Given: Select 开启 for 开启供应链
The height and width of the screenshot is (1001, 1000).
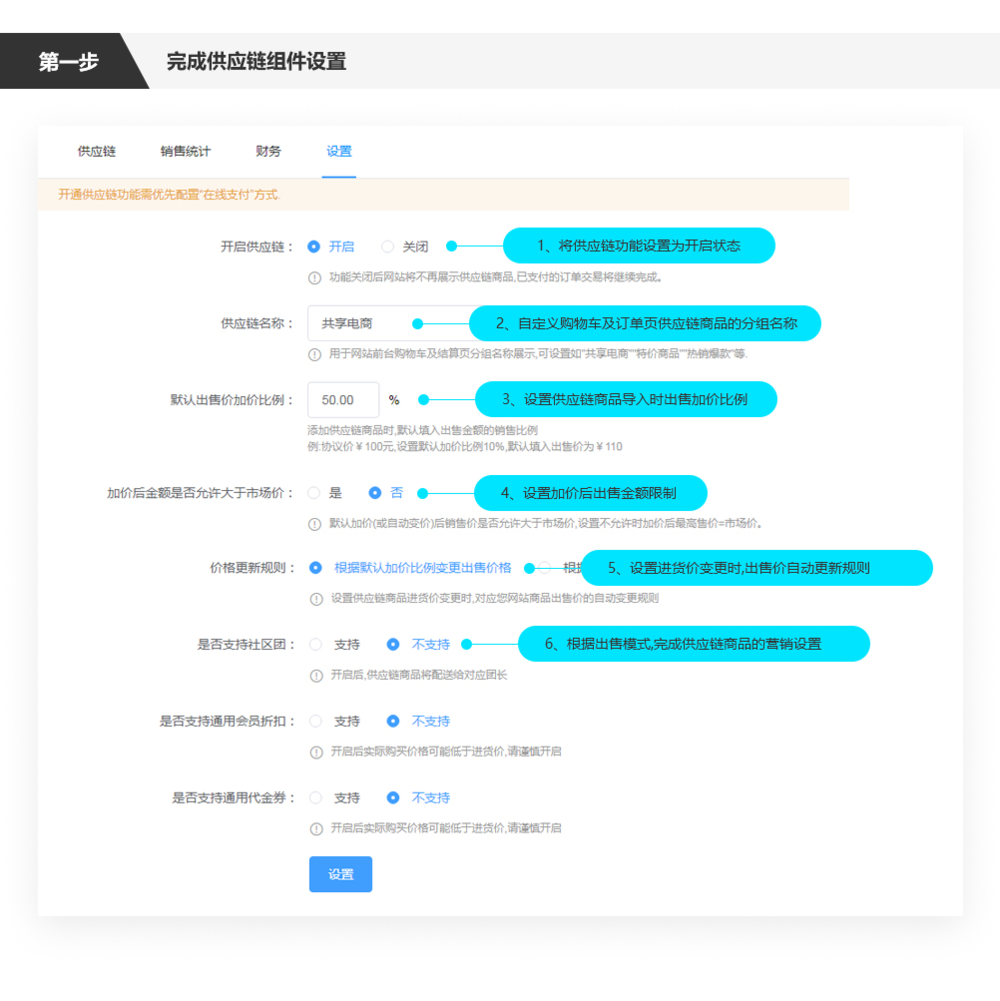Looking at the screenshot, I should pos(314,246).
